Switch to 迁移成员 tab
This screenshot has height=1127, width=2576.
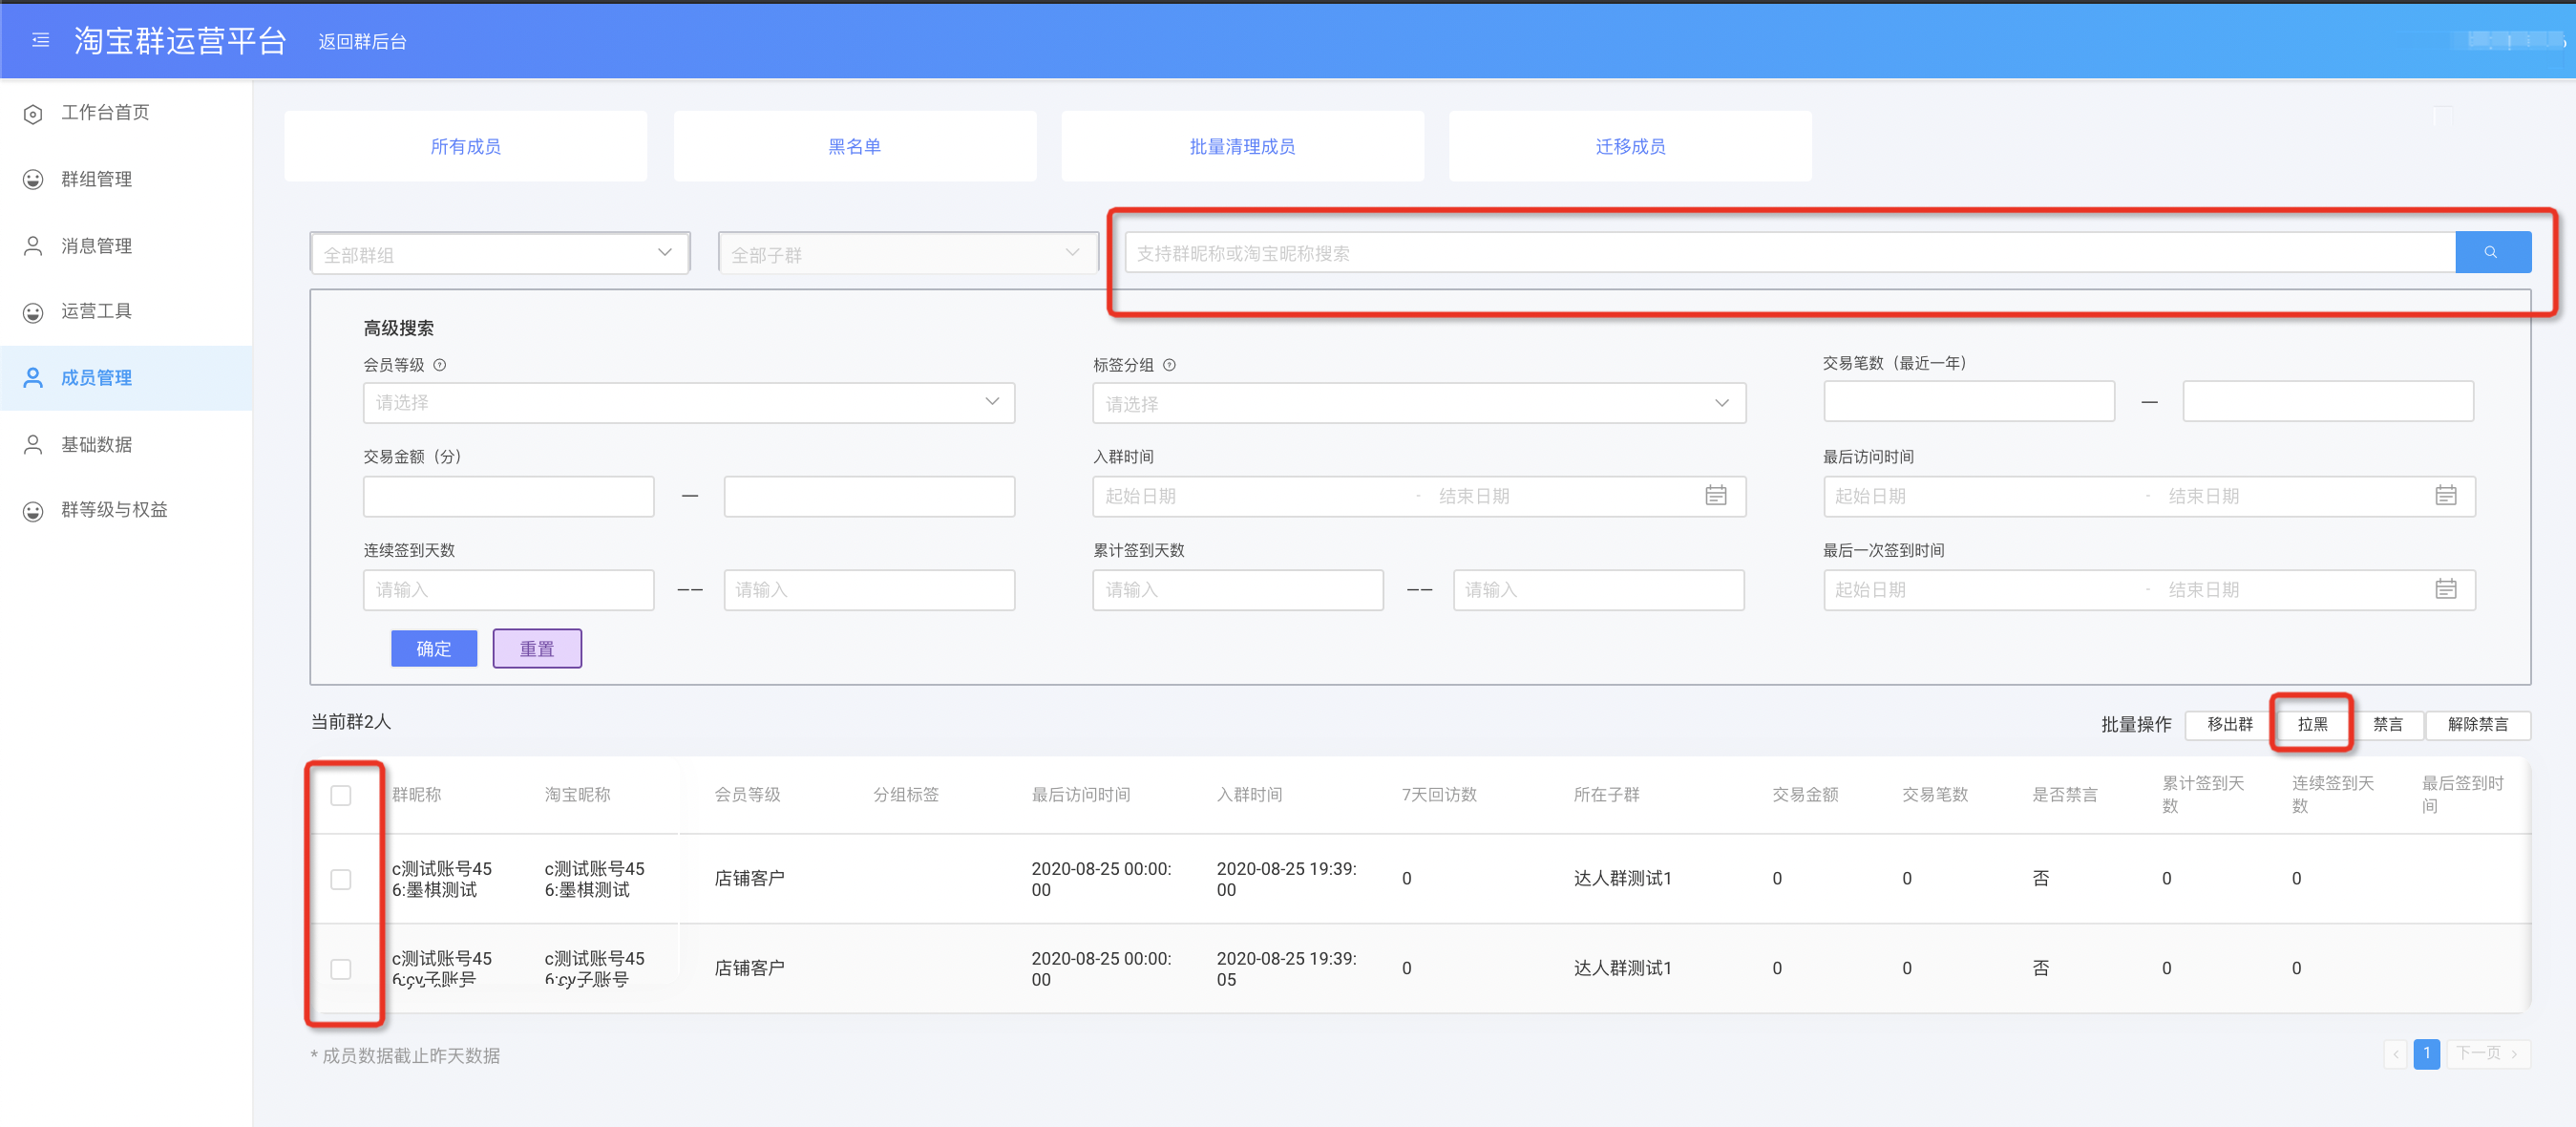pos(1630,146)
